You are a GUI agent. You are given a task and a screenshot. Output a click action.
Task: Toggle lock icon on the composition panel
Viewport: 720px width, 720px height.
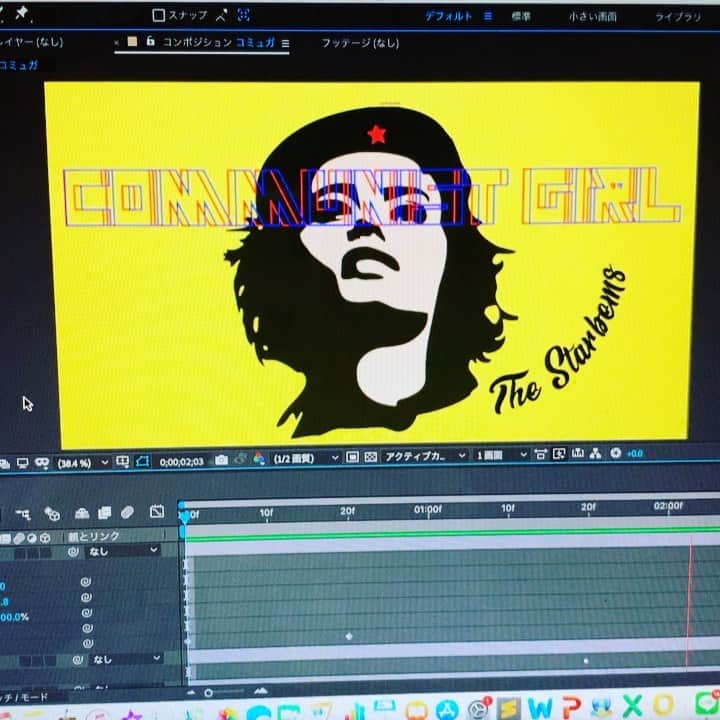150,41
